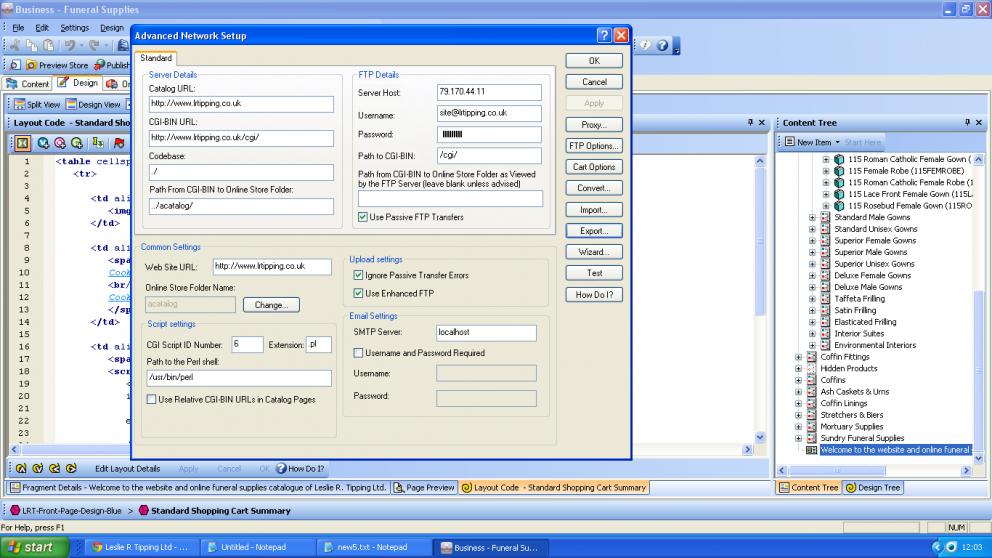Click the help question mark icon in dialog title
The height and width of the screenshot is (558, 992).
[604, 35]
